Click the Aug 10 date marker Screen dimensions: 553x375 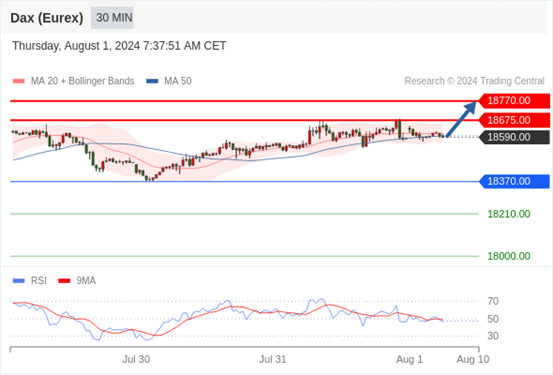473,359
